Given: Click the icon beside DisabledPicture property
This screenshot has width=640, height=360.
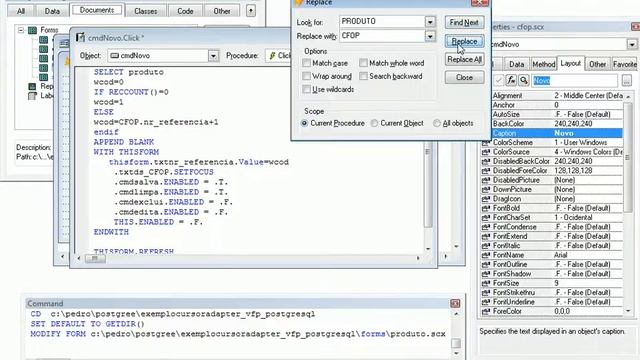Looking at the screenshot, I should (486, 180).
